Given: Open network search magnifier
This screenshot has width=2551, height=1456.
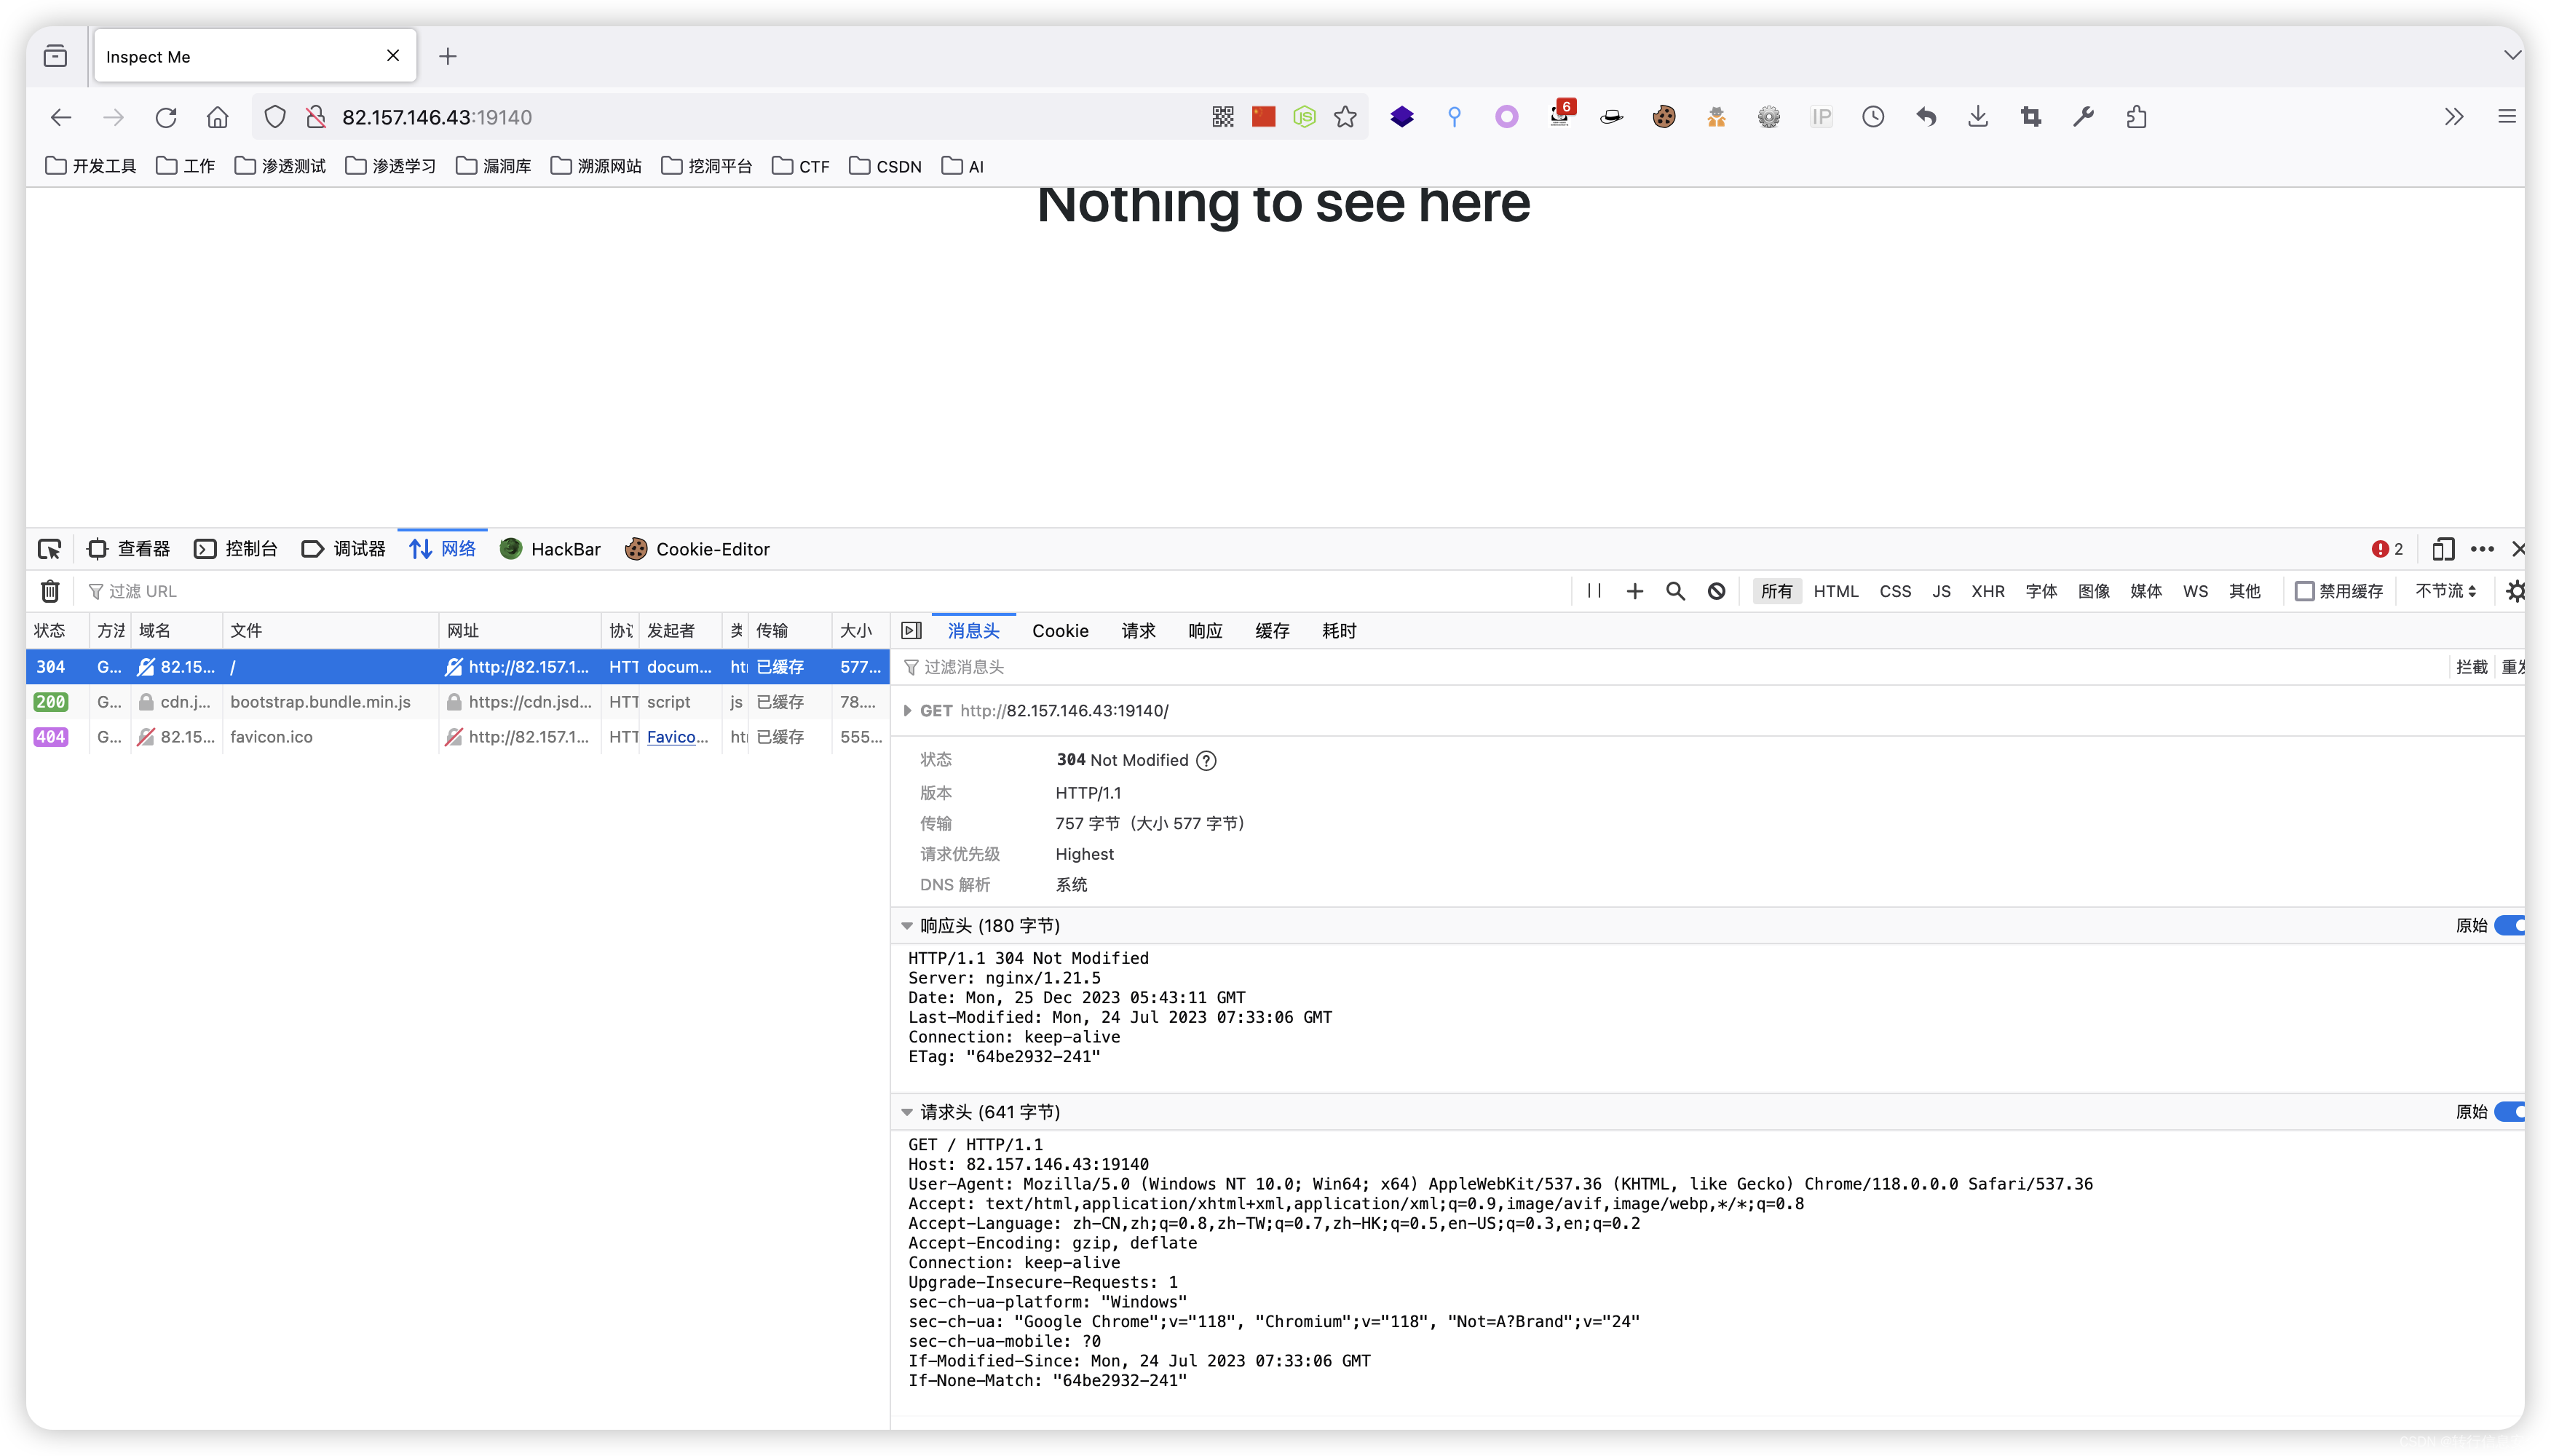Looking at the screenshot, I should coord(1676,591).
